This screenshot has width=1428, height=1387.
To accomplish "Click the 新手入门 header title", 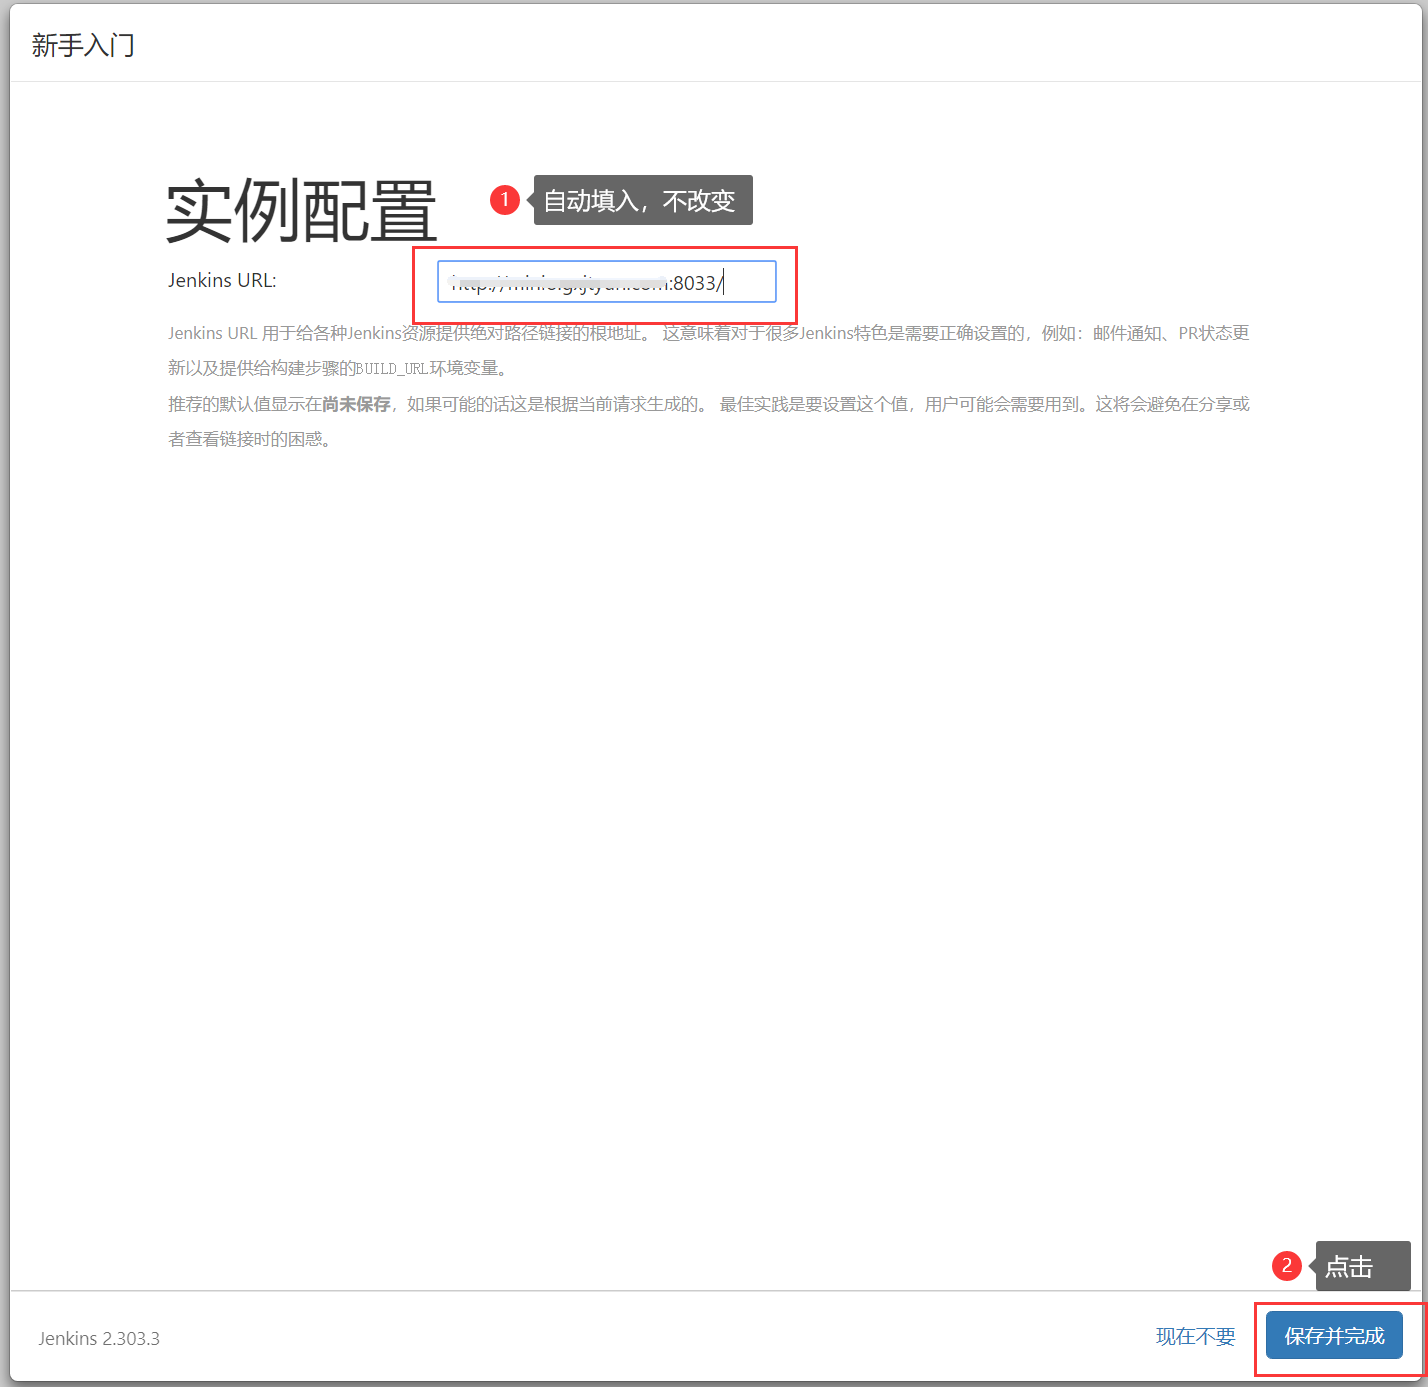I will pyautogui.click(x=83, y=45).
